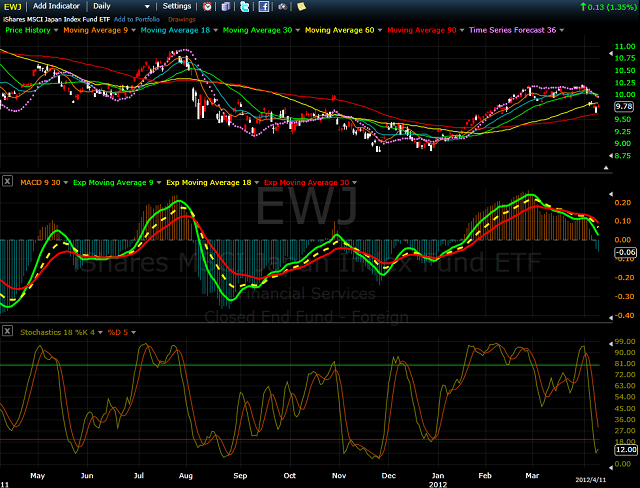Screen dimensions: 640x488
Task: Click the stacked cubes icon in the toolbar
Action: point(226,7)
